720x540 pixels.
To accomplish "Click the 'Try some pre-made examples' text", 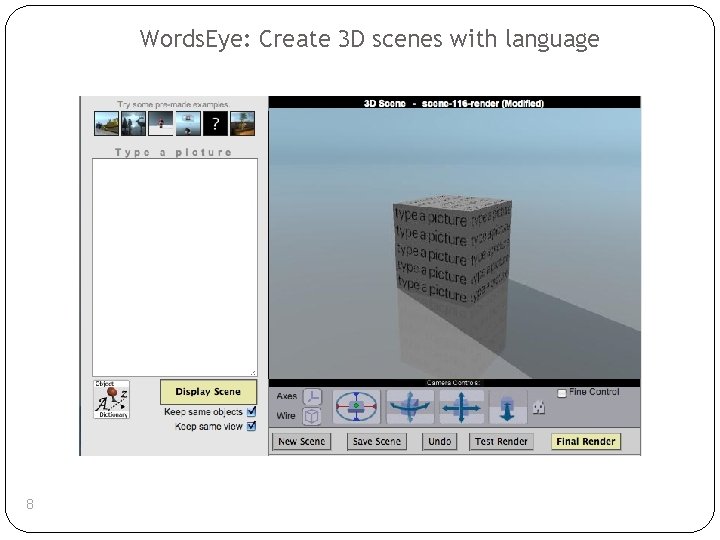I will point(173,104).
